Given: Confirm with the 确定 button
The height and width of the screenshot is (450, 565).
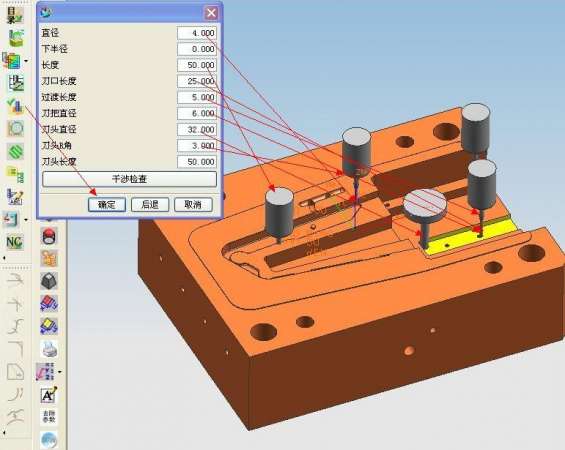Looking at the screenshot, I should coord(107,205).
